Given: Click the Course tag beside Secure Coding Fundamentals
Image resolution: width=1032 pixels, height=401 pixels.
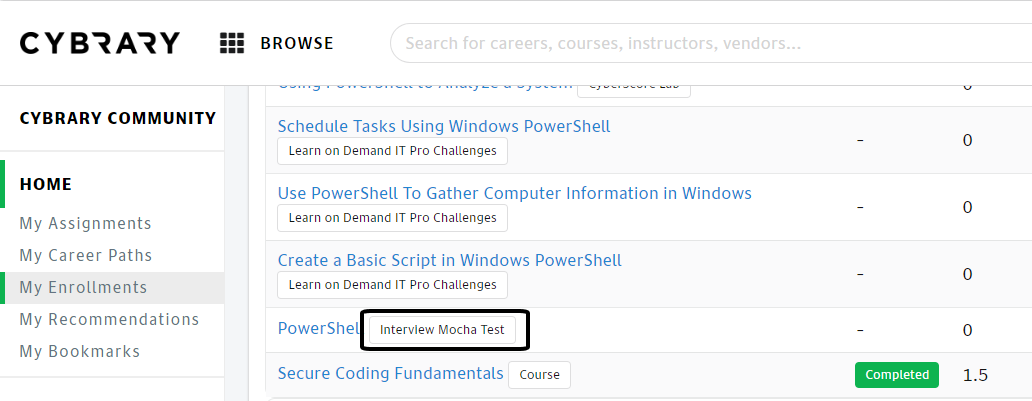Looking at the screenshot, I should (540, 375).
